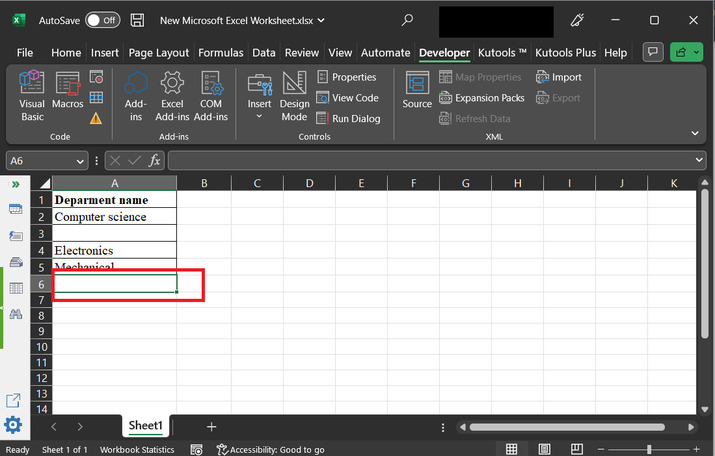Select the Deparment name header cell
Viewport: 715px width, 456px height.
[114, 200]
